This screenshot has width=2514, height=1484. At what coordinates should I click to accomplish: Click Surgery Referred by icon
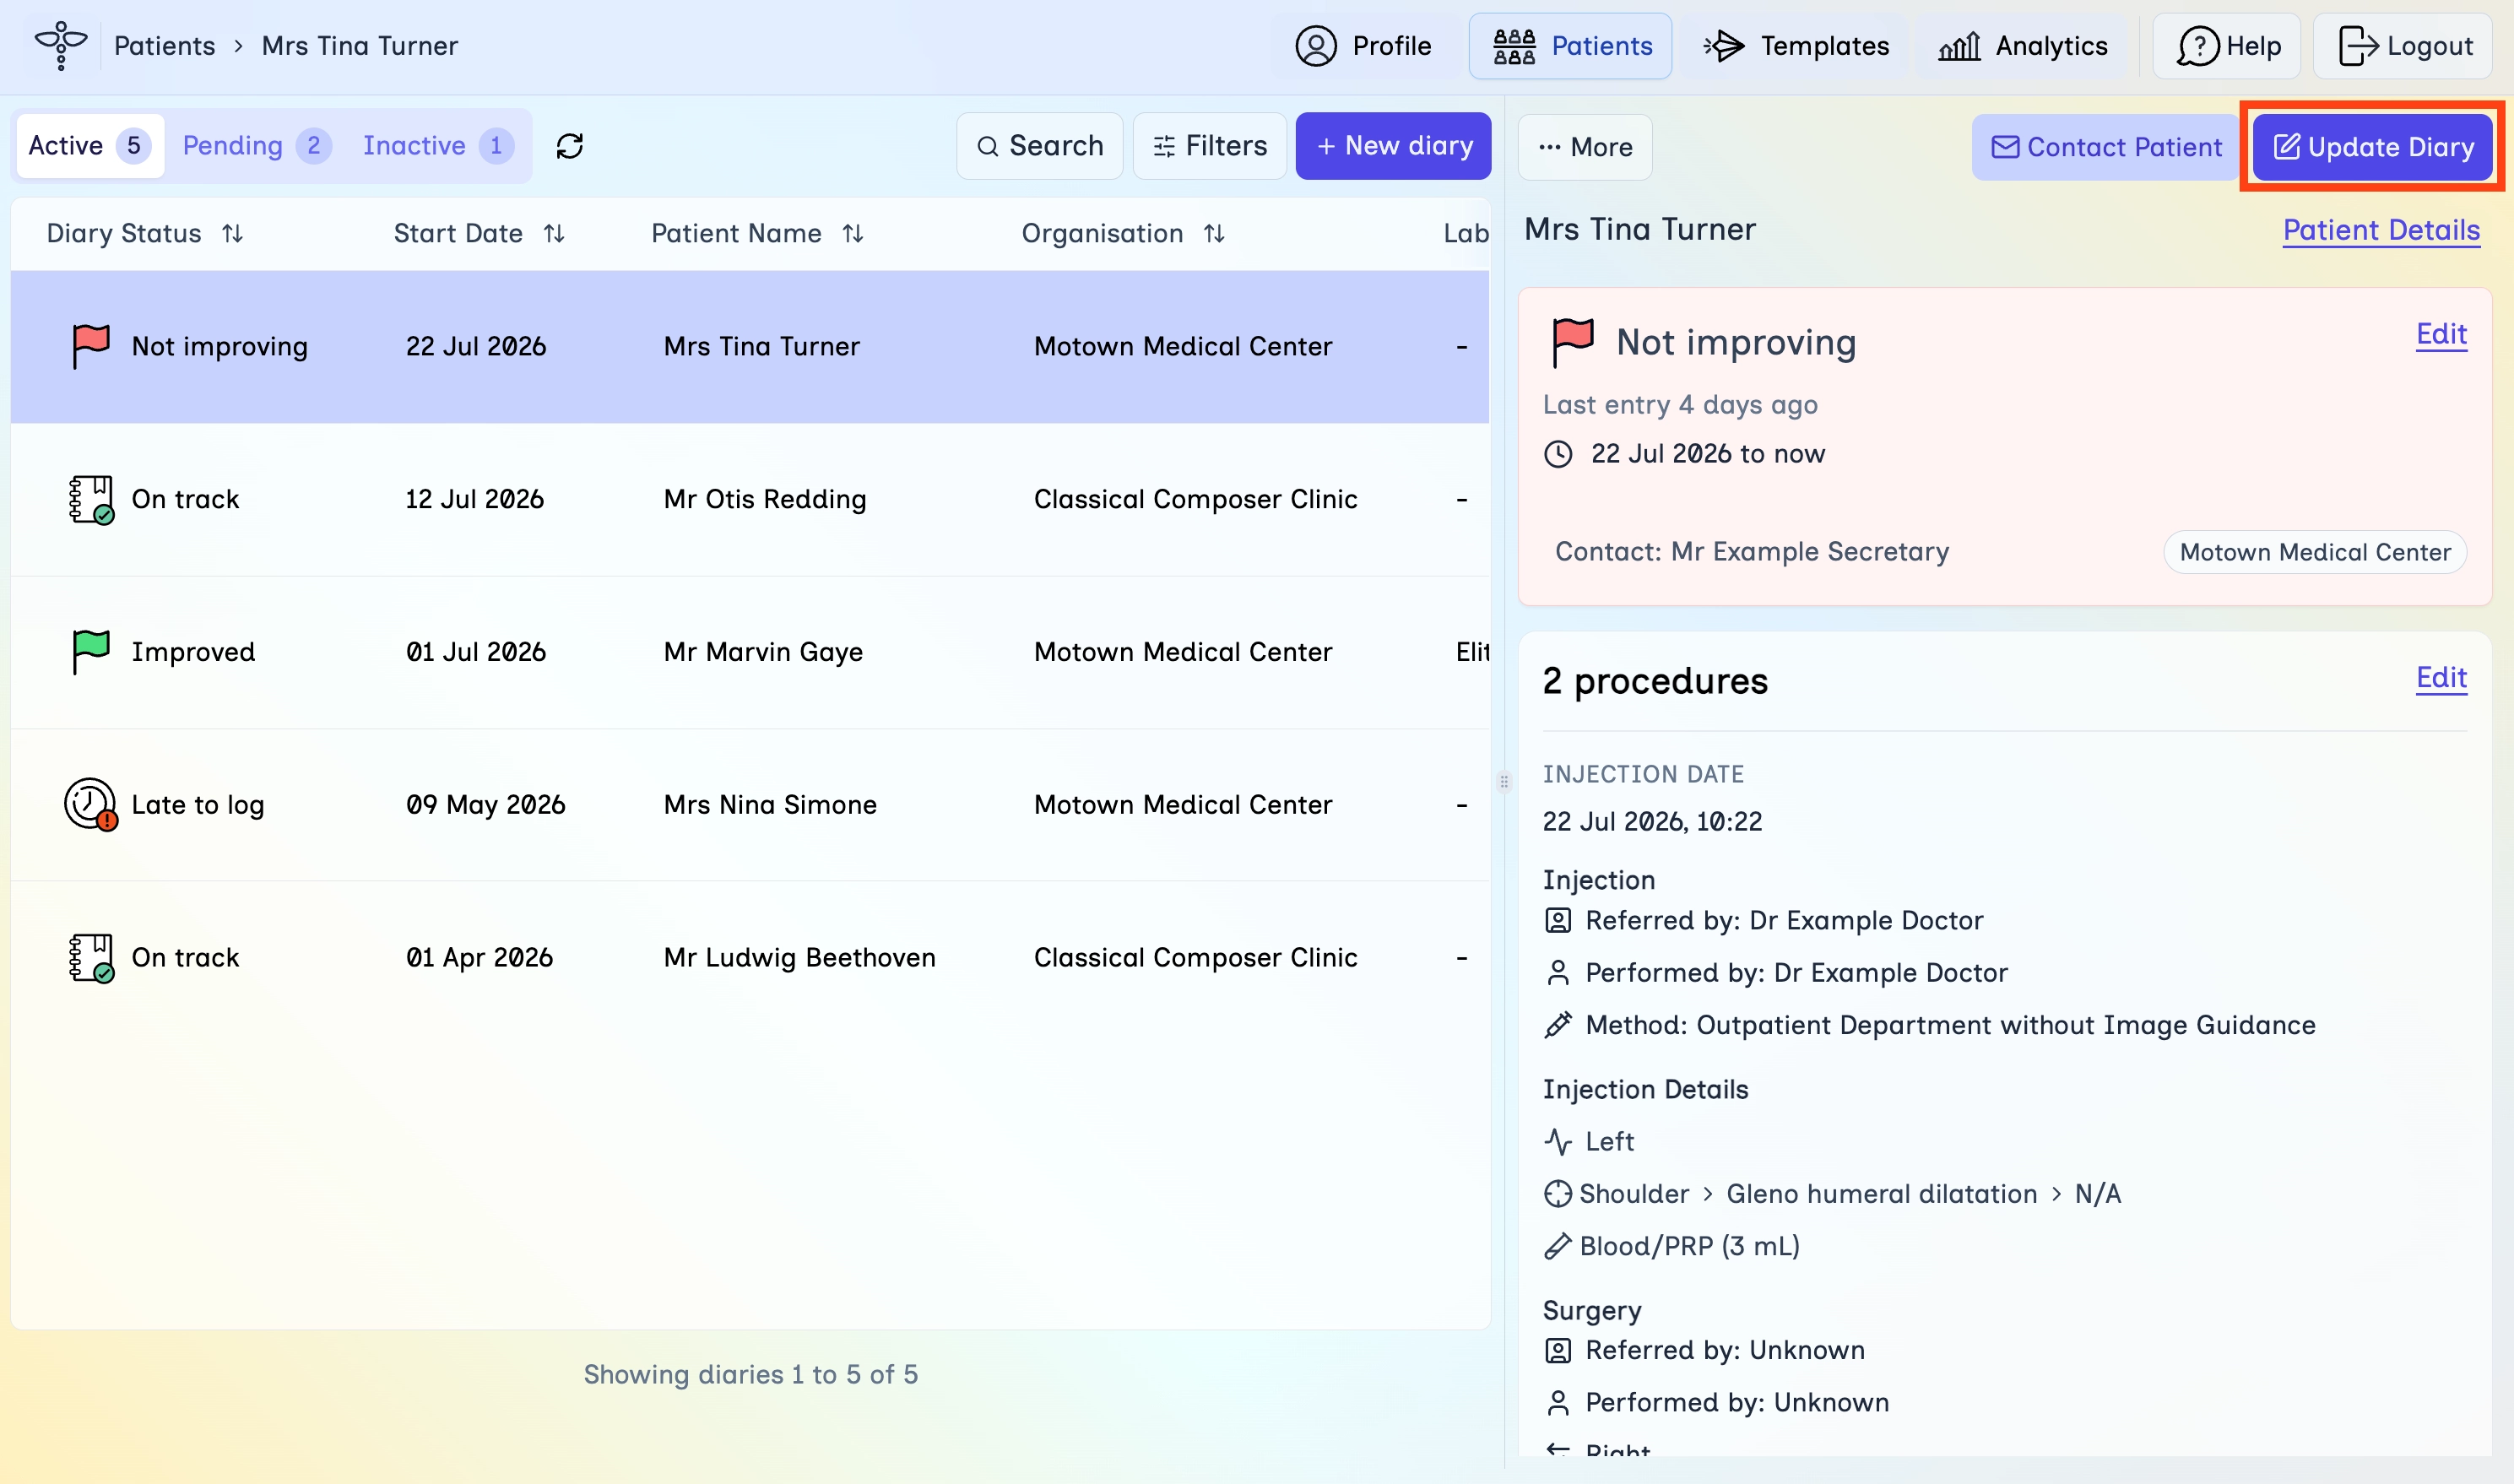pyautogui.click(x=1558, y=1351)
